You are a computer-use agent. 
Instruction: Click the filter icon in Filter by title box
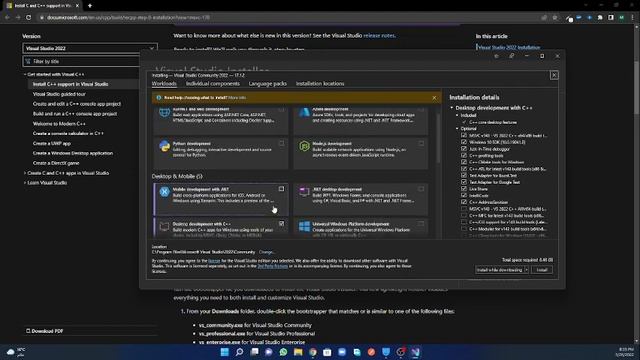pyautogui.click(x=28, y=61)
